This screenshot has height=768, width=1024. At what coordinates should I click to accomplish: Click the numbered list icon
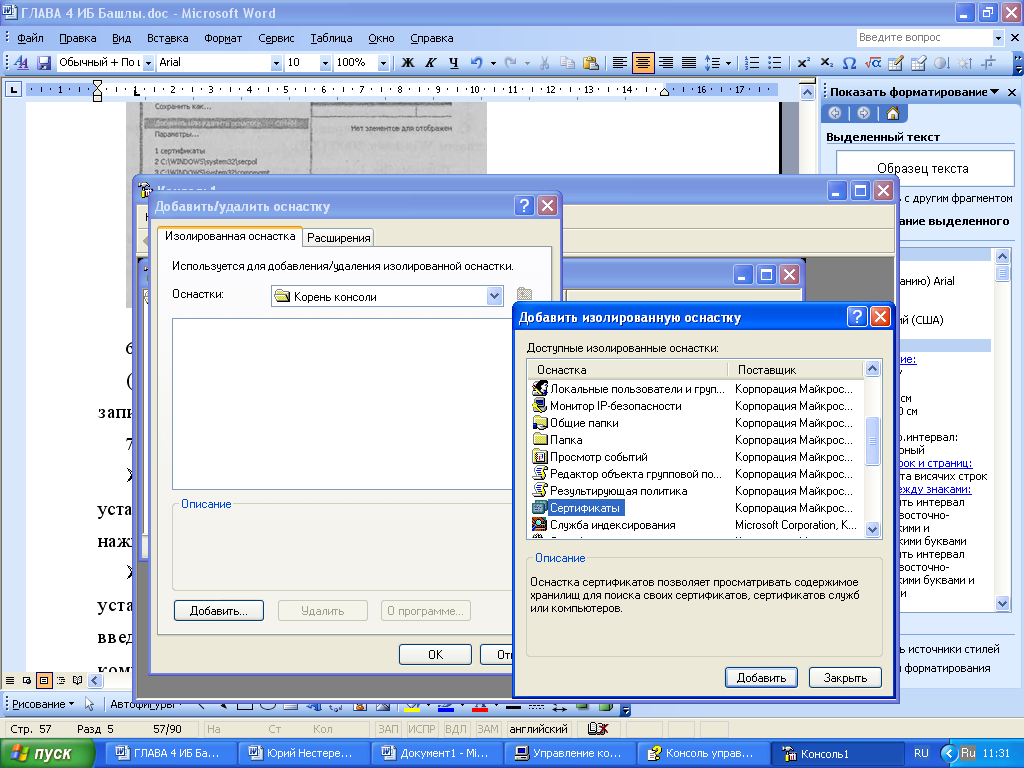coord(752,63)
